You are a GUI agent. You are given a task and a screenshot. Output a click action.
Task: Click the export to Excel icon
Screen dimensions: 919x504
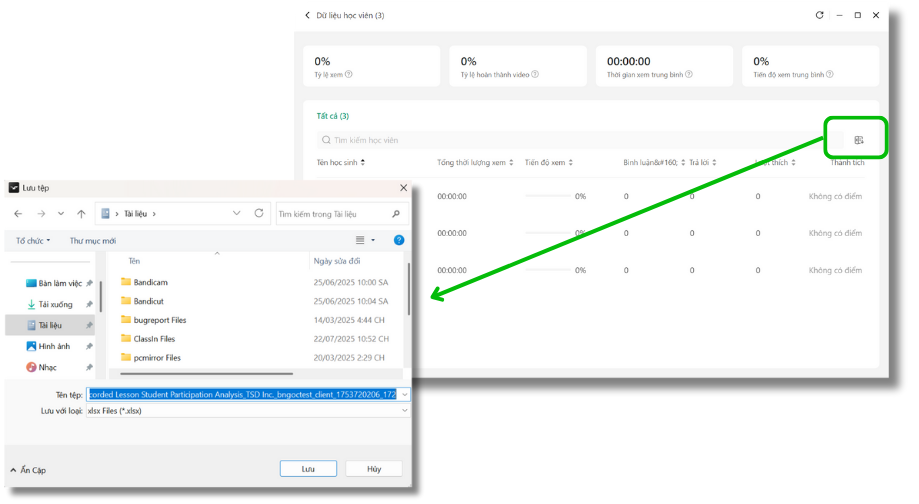(x=858, y=140)
